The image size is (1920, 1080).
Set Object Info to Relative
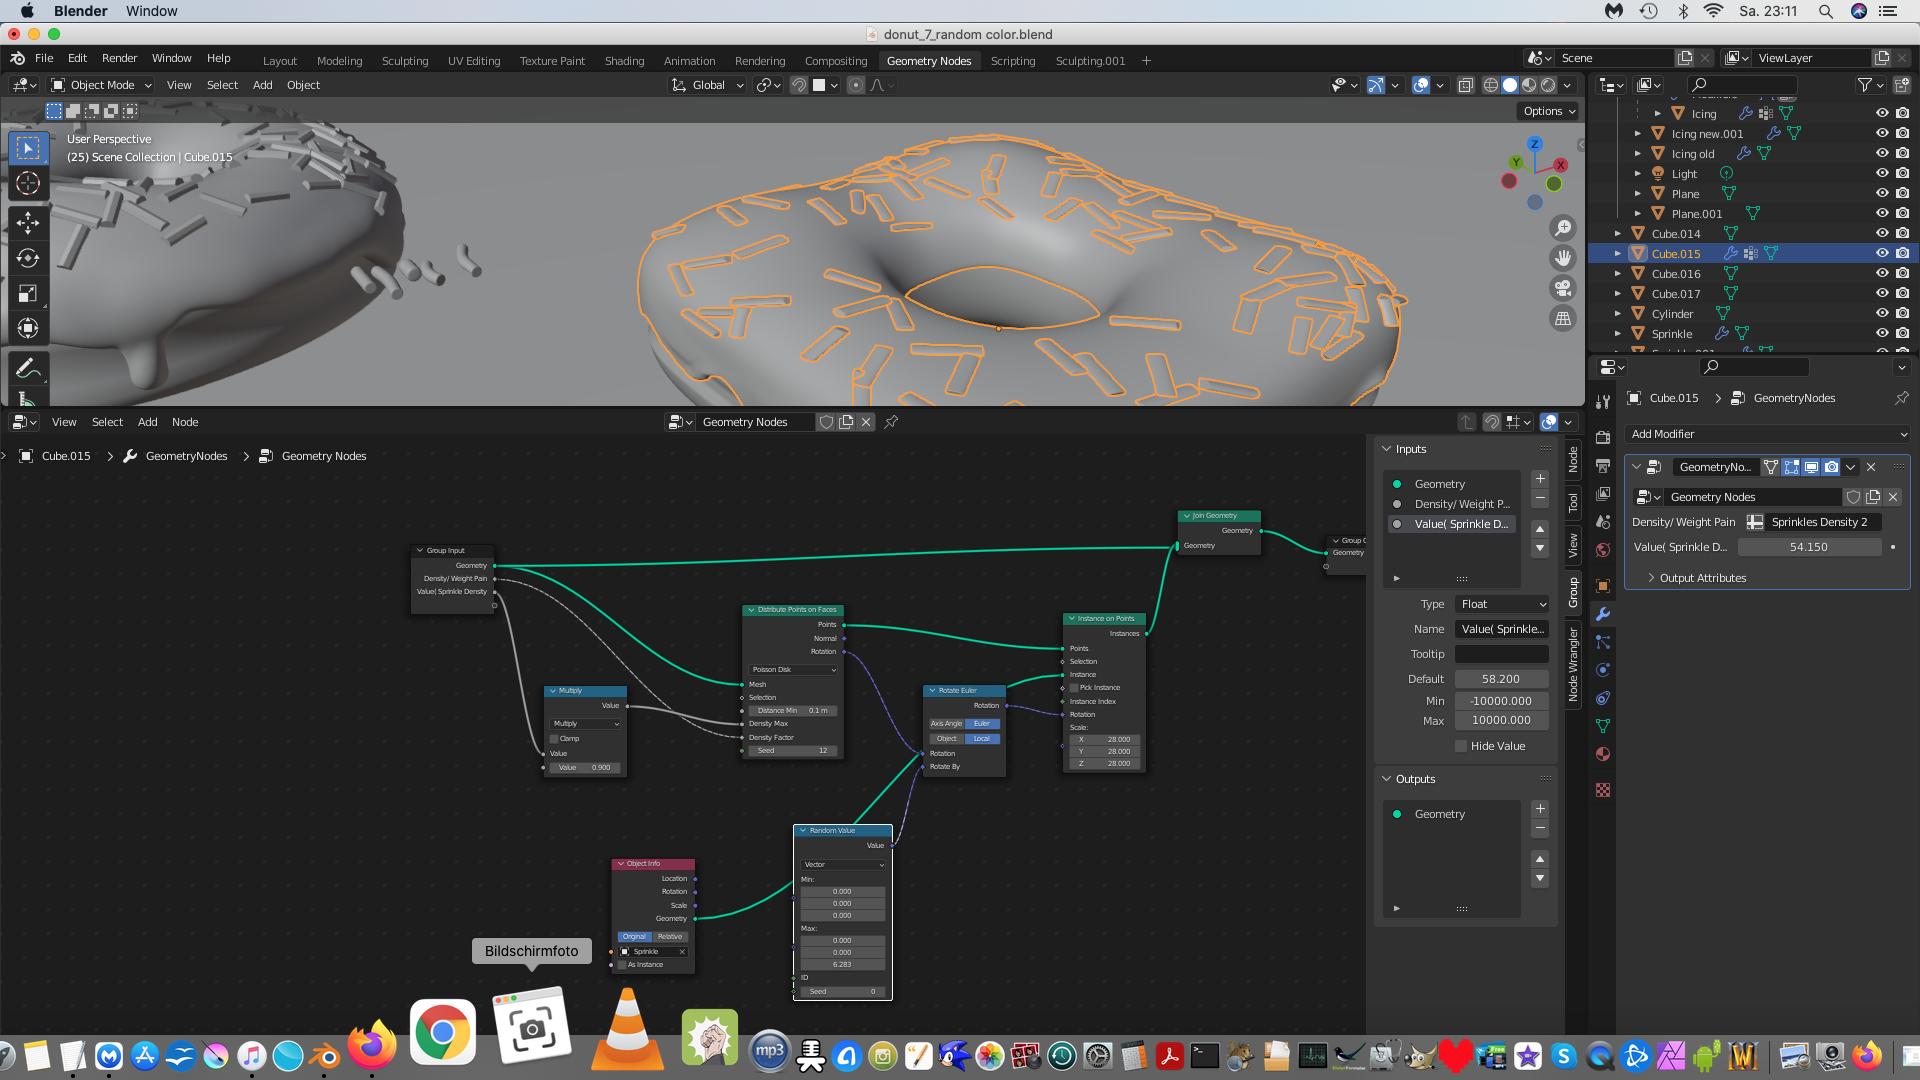(670, 937)
